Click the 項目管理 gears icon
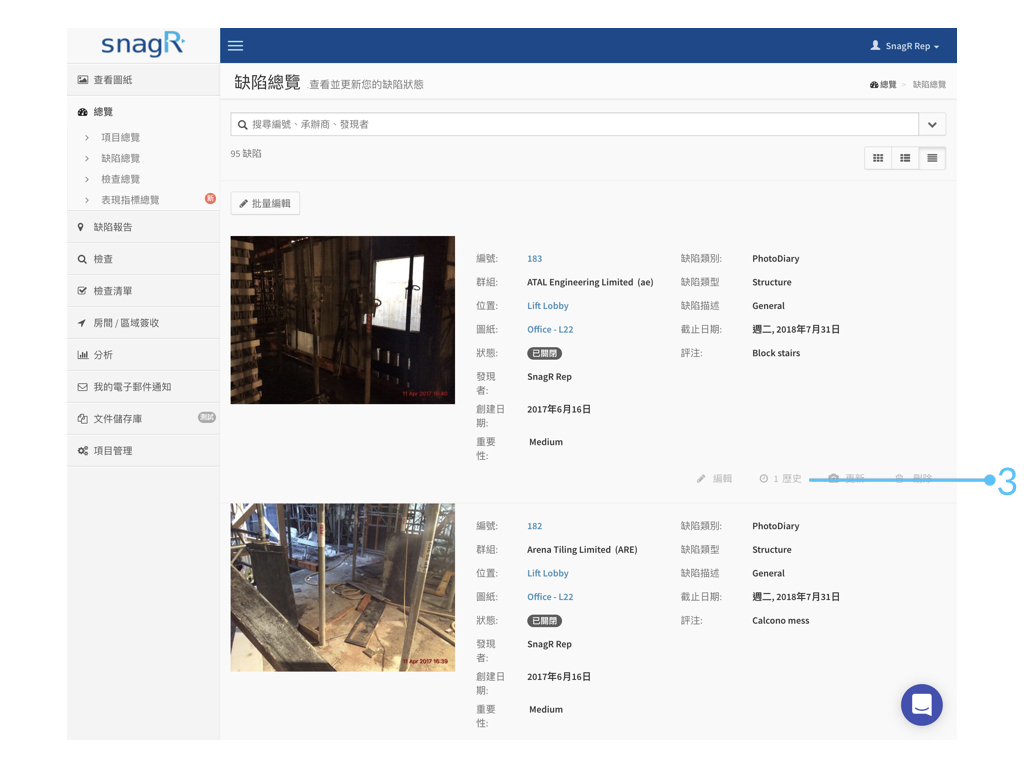Image resolution: width=1024 pixels, height=768 pixels. [82, 451]
